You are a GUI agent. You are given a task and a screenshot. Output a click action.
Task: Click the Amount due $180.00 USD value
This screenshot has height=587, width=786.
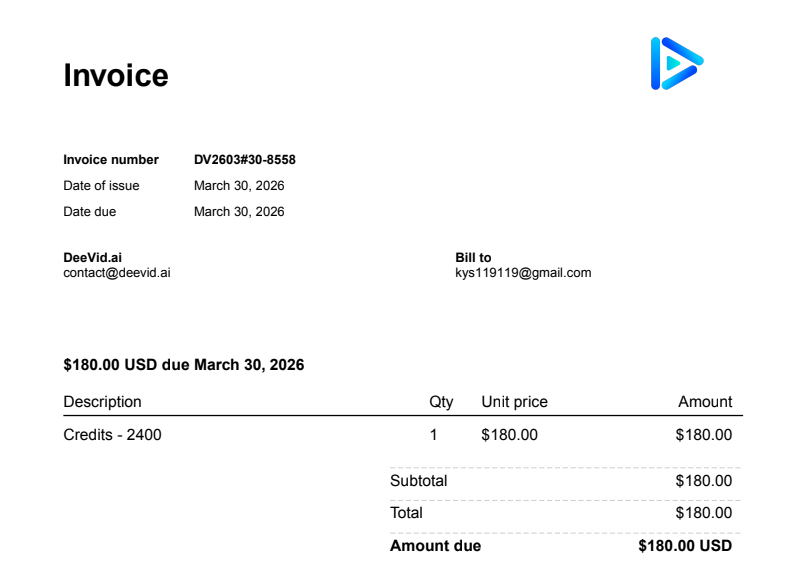(685, 546)
